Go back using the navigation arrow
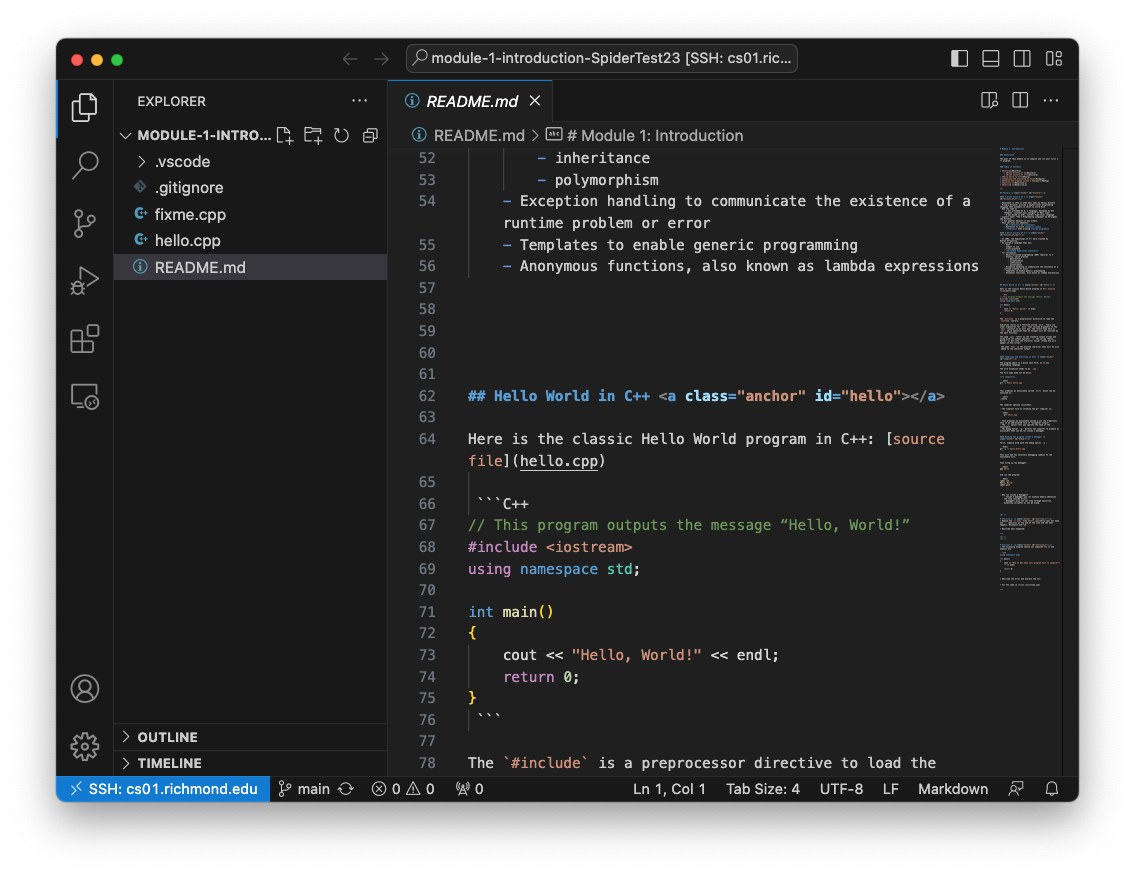Viewport: 1135px width, 876px height. click(x=350, y=59)
